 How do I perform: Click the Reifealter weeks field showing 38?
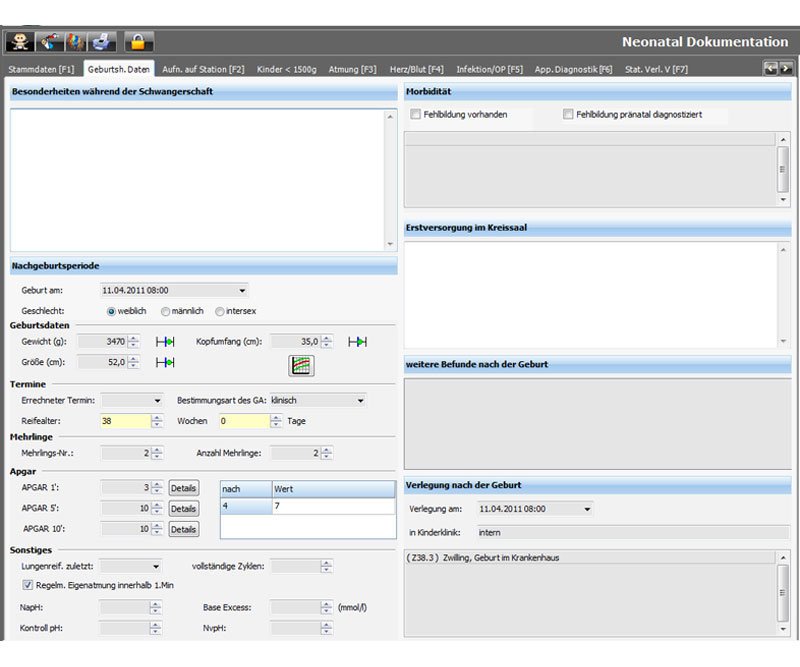click(x=126, y=421)
